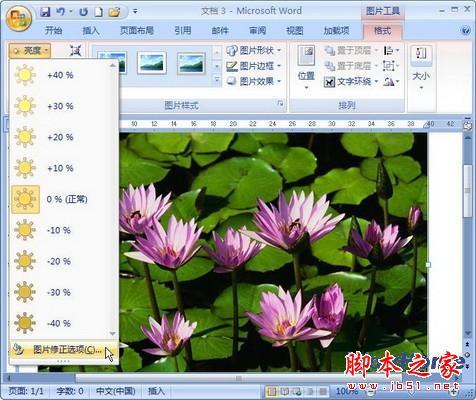This screenshot has width=476, height=400.
Task: Open Word help question mark icon
Action: click(x=466, y=30)
